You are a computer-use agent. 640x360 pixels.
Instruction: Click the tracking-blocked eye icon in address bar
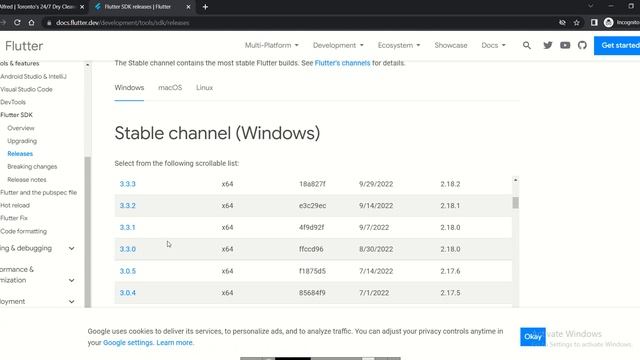pyautogui.click(x=562, y=22)
